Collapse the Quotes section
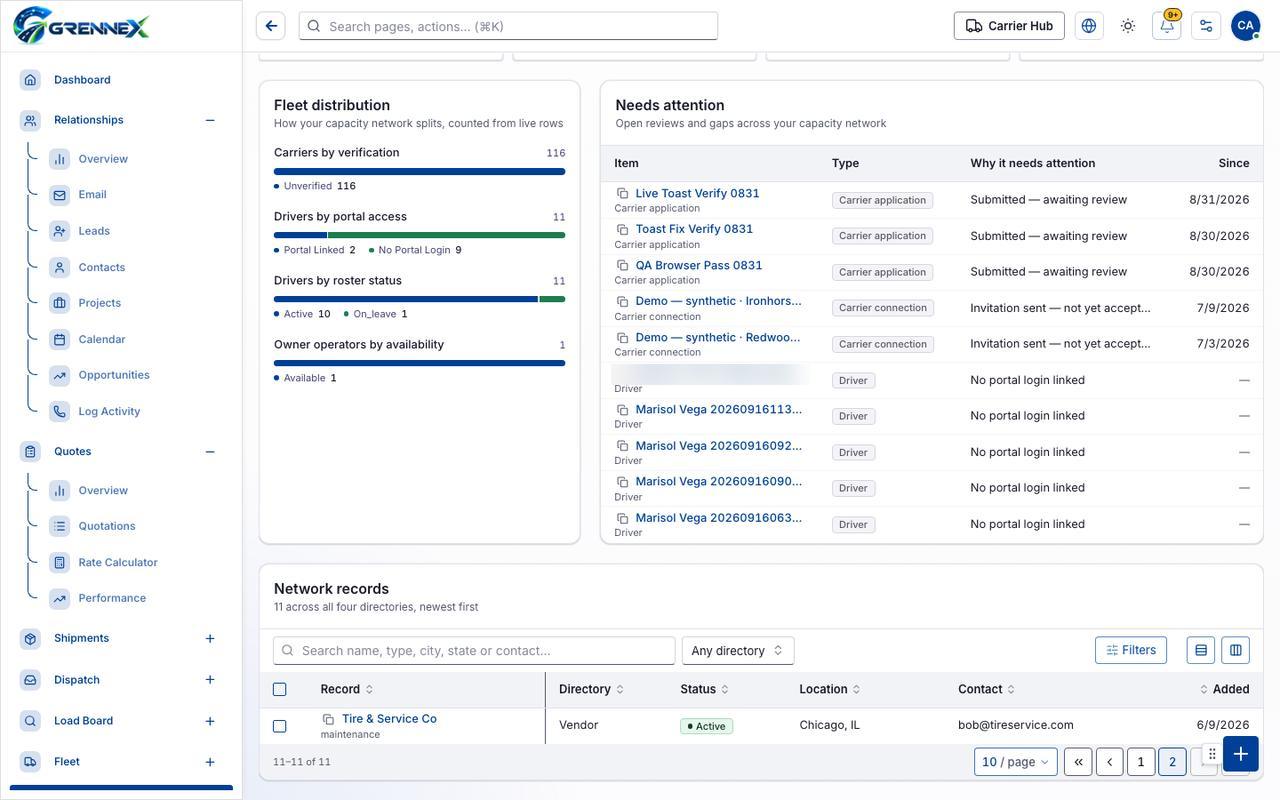 pyautogui.click(x=210, y=452)
